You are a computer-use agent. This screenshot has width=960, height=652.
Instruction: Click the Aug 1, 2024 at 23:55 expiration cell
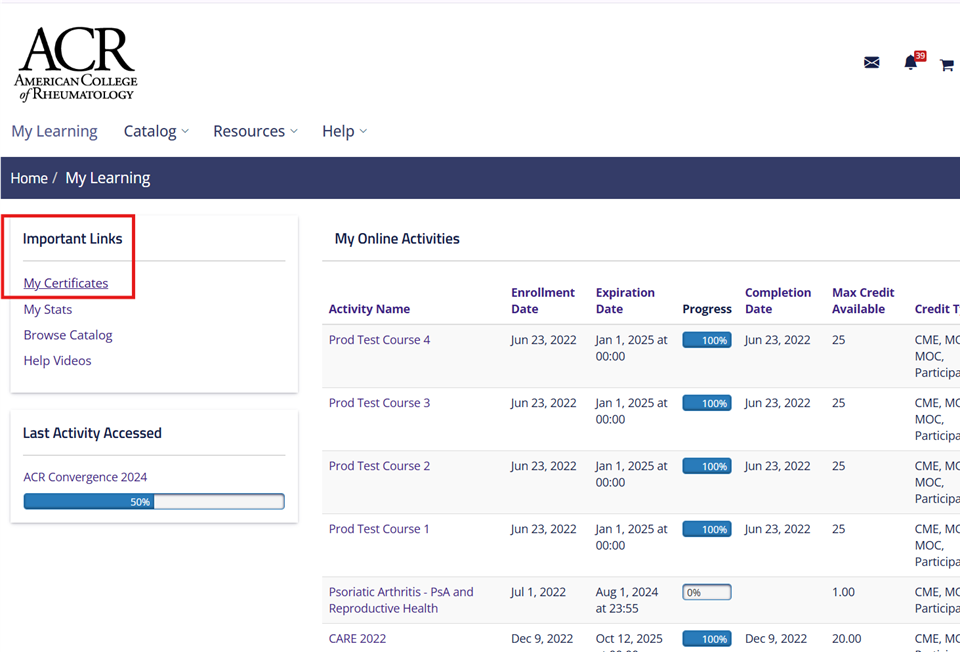point(626,600)
